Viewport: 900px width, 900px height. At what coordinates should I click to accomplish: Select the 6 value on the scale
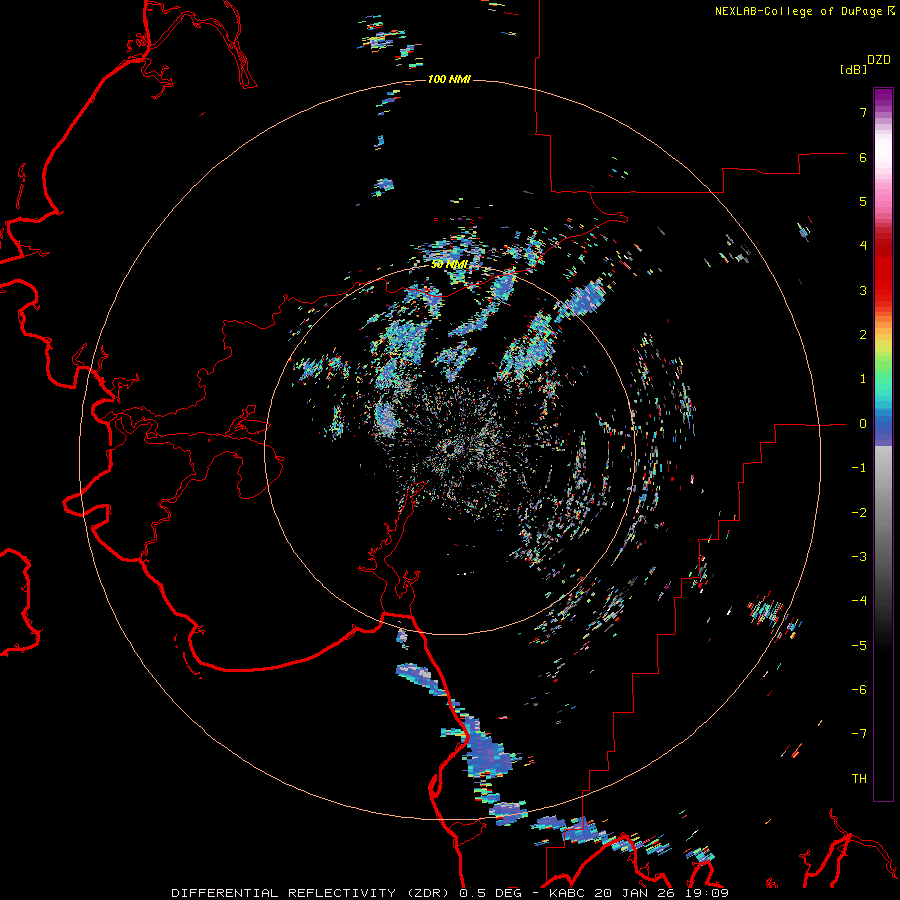tap(863, 157)
